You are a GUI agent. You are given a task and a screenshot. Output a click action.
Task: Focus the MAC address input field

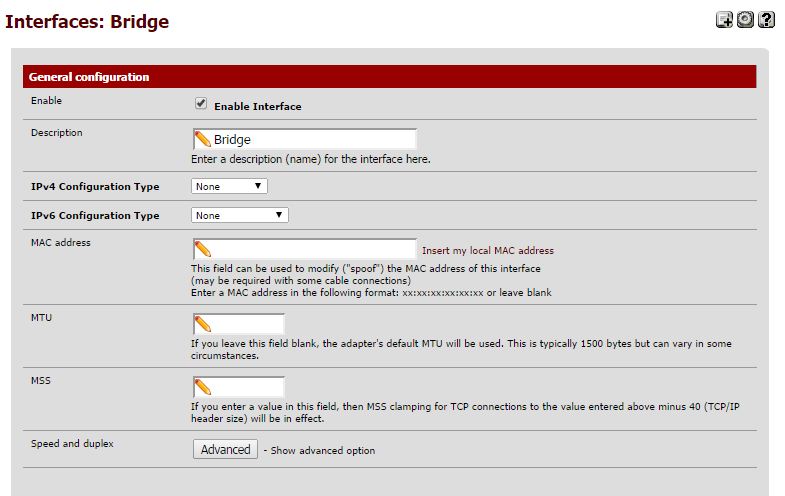click(x=304, y=249)
